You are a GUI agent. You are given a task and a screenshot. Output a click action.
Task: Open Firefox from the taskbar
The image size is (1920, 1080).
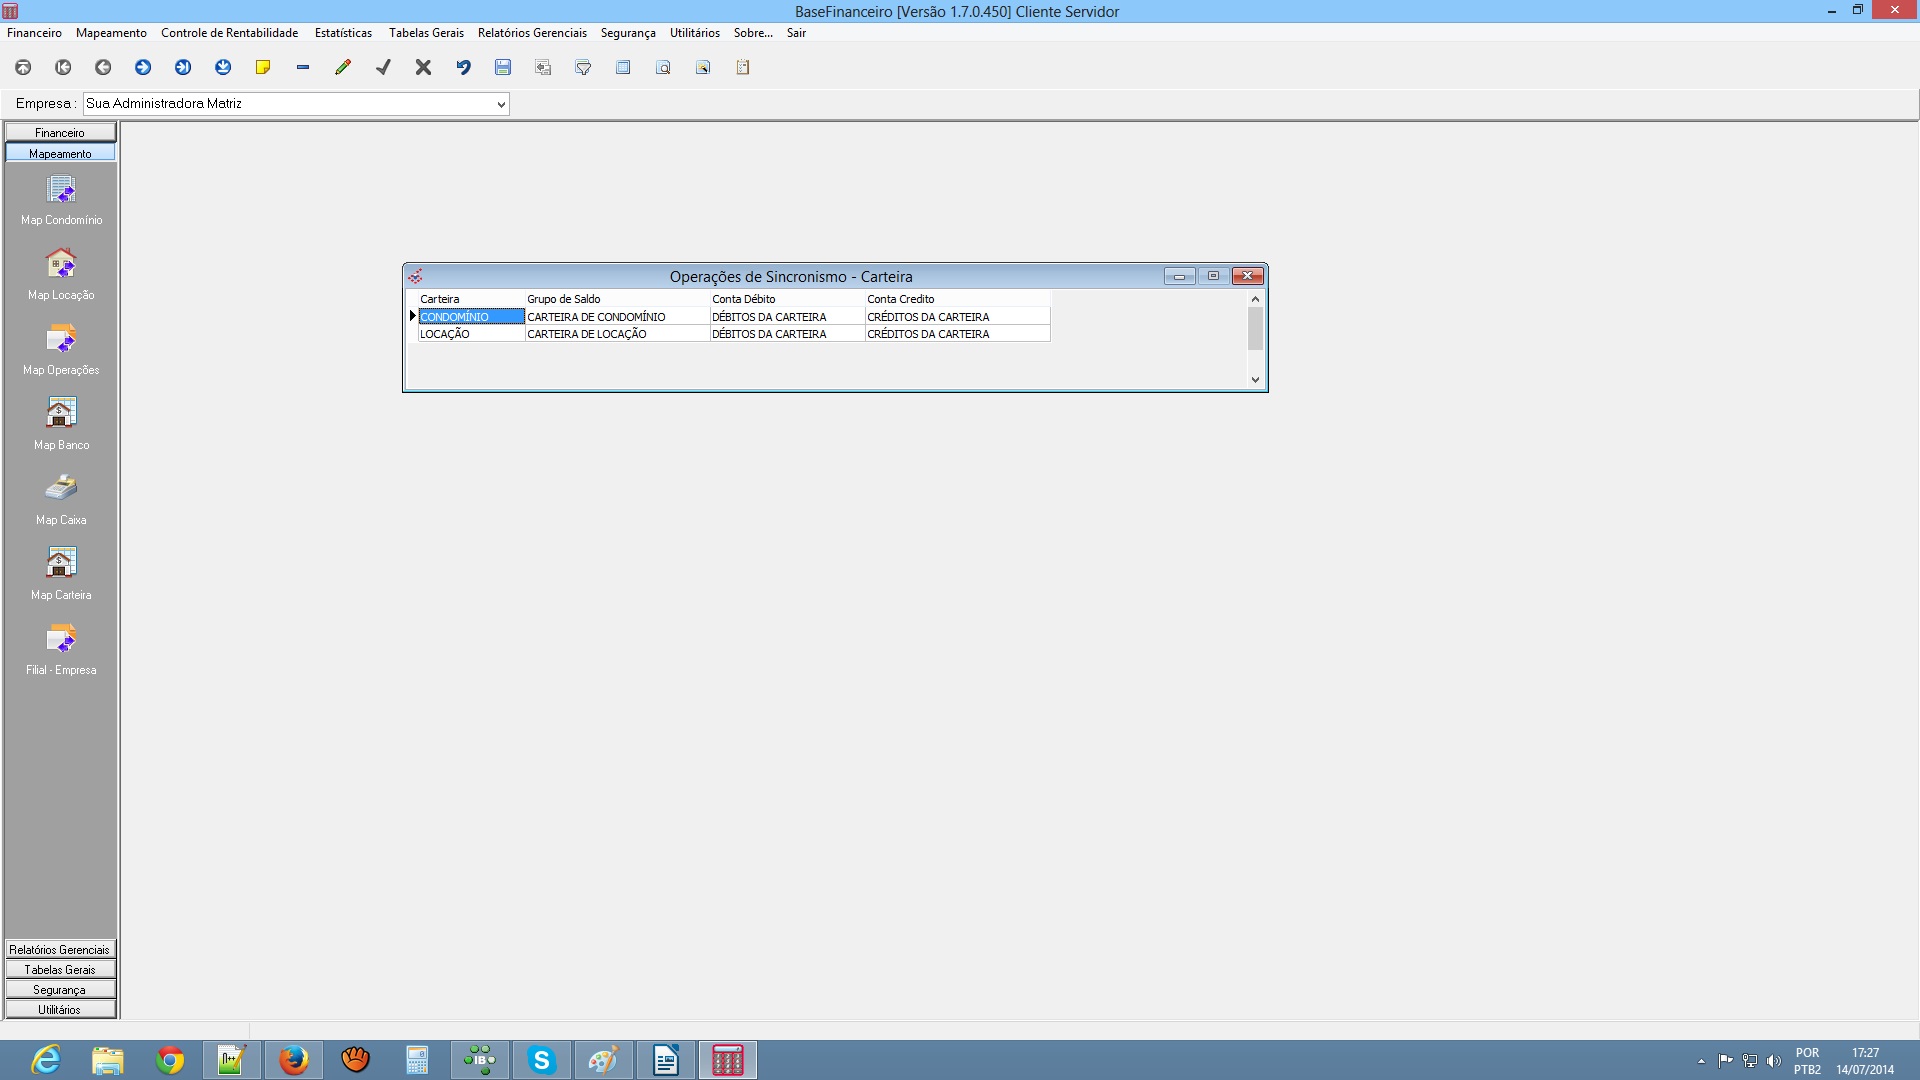pyautogui.click(x=293, y=1060)
